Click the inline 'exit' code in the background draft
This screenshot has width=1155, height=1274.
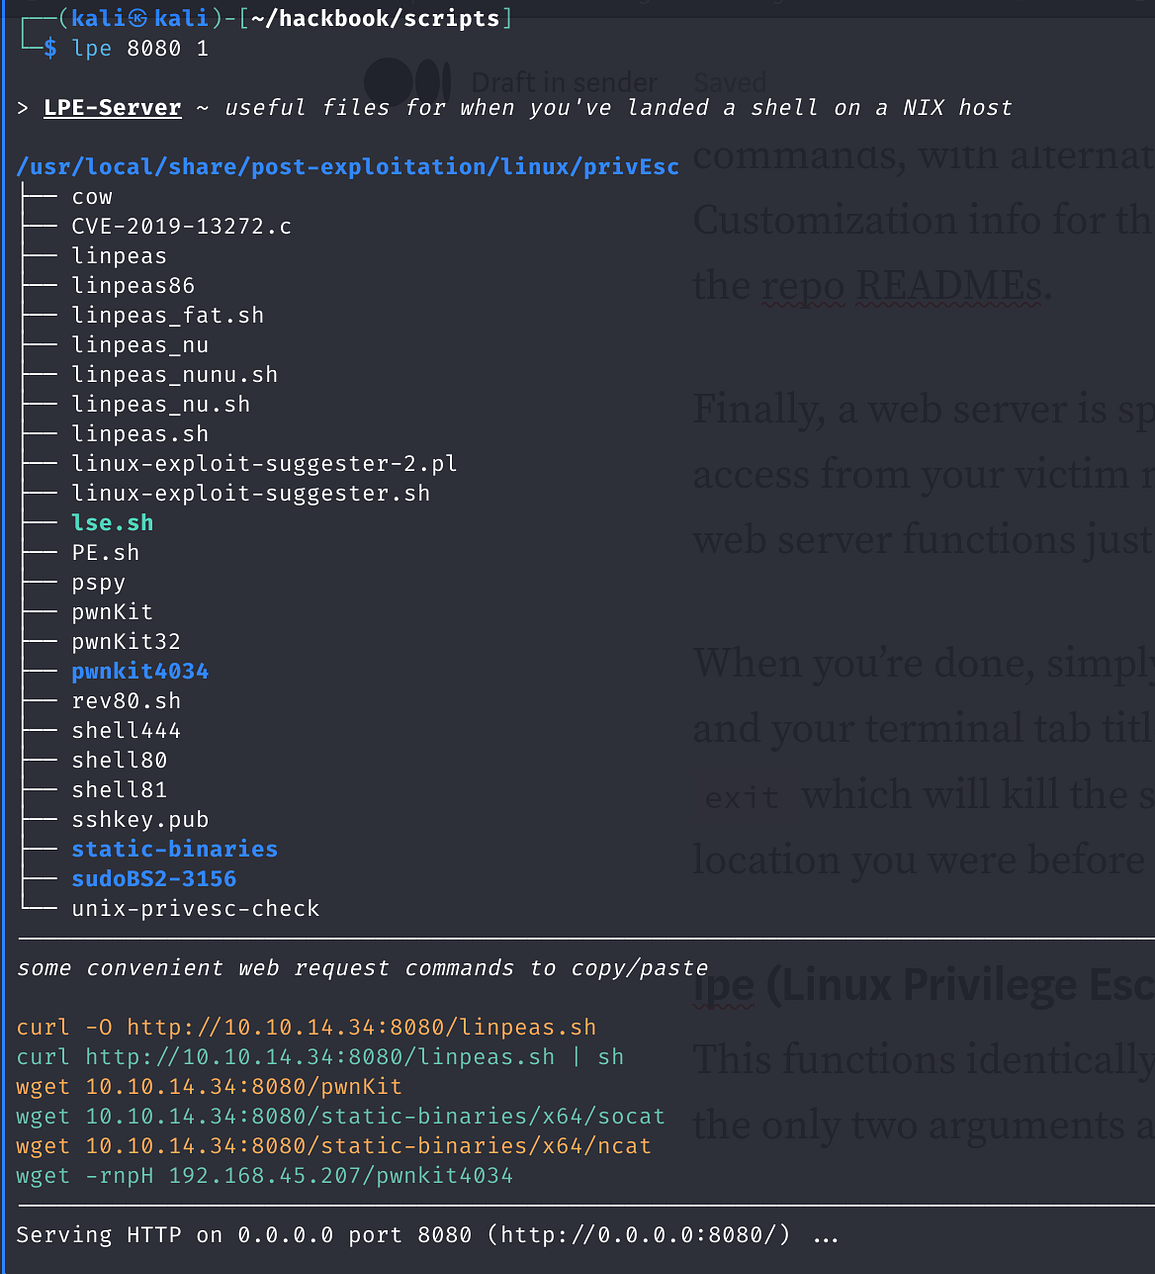742,797
